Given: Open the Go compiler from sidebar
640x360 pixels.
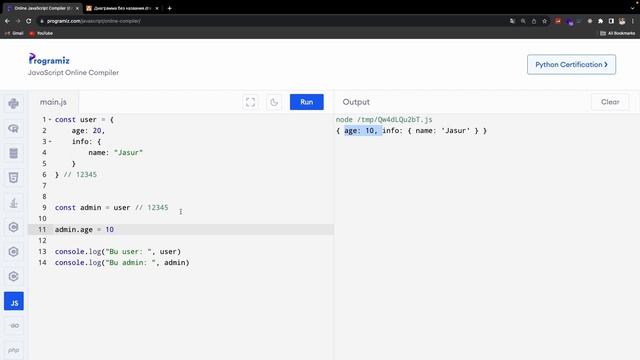Looking at the screenshot, I should point(13,326).
